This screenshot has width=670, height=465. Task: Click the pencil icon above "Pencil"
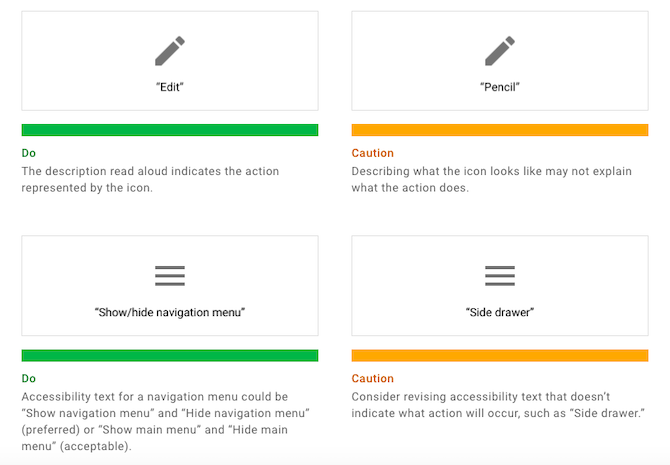(500, 51)
